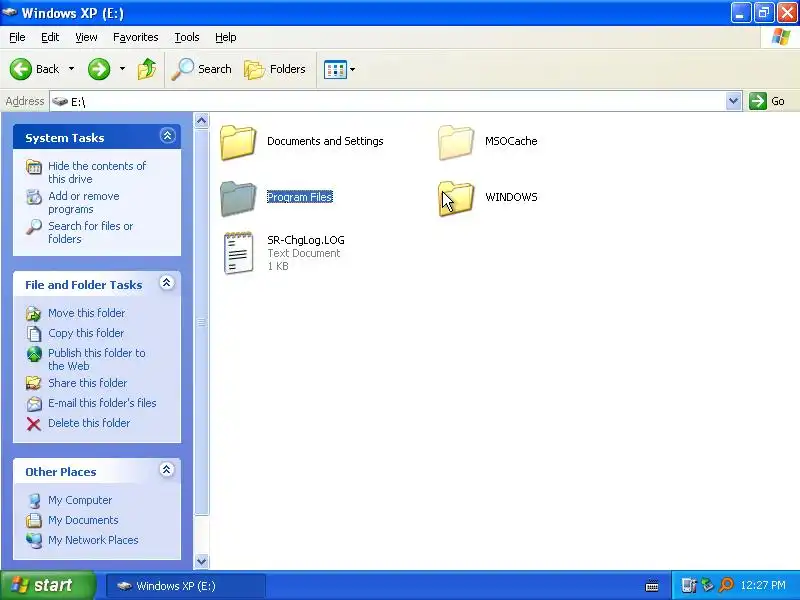800x600 pixels.
Task: Click the highlighted Program Files label
Action: [300, 197]
